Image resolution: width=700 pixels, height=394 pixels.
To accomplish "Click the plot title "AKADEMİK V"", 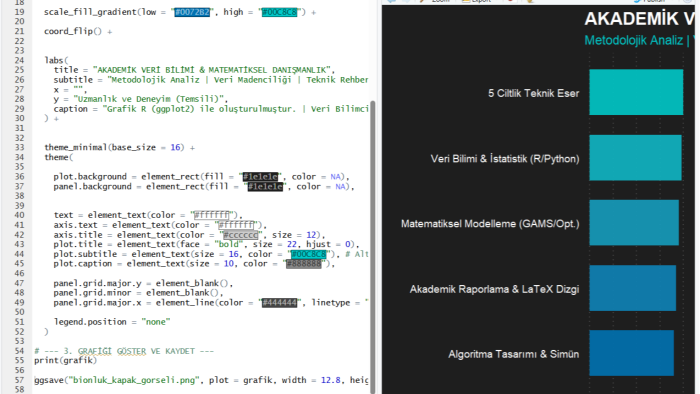I will [x=639, y=19].
